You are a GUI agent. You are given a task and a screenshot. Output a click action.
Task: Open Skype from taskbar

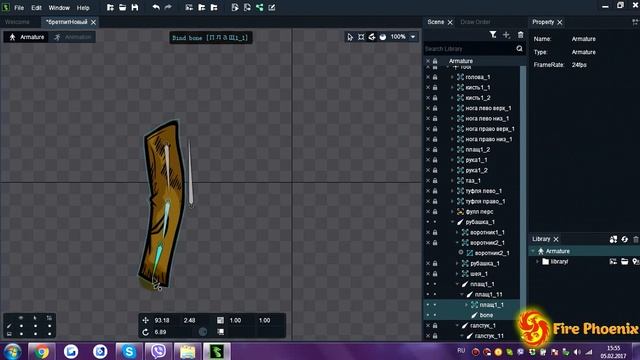pyautogui.click(x=129, y=351)
